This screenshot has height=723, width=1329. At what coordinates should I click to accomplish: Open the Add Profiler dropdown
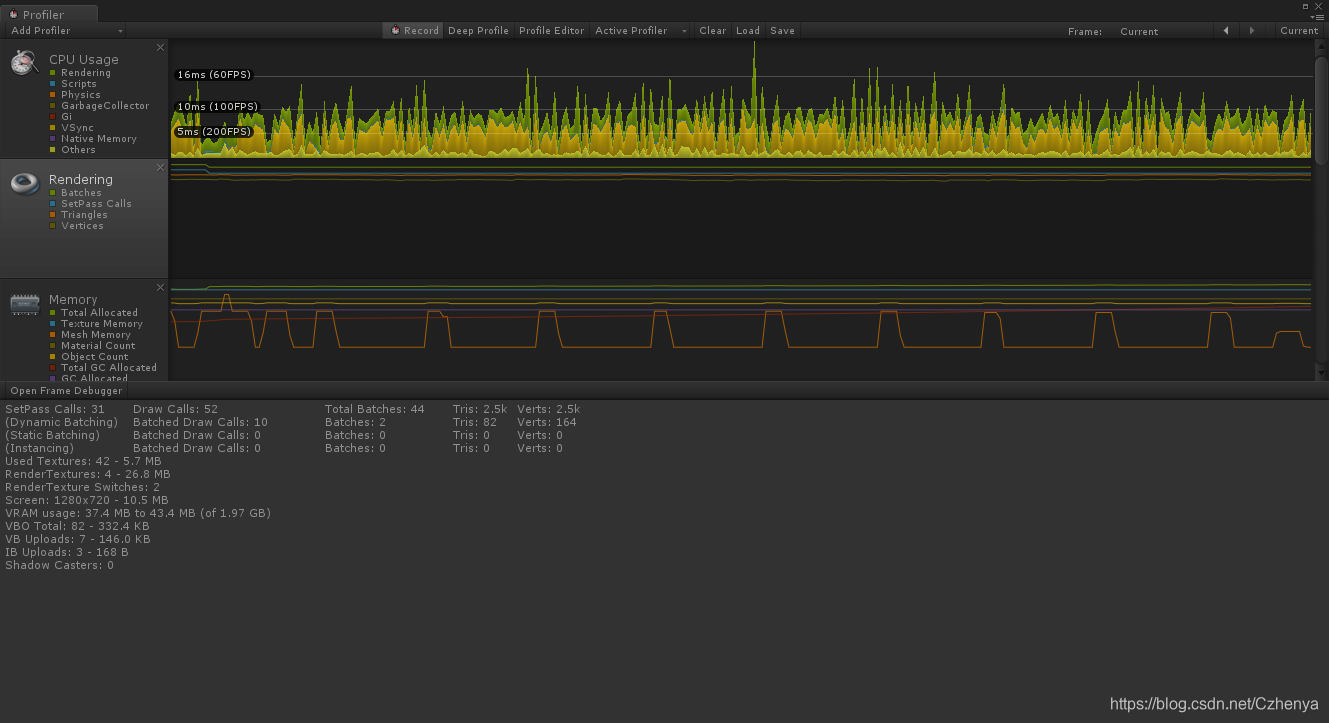[x=66, y=31]
